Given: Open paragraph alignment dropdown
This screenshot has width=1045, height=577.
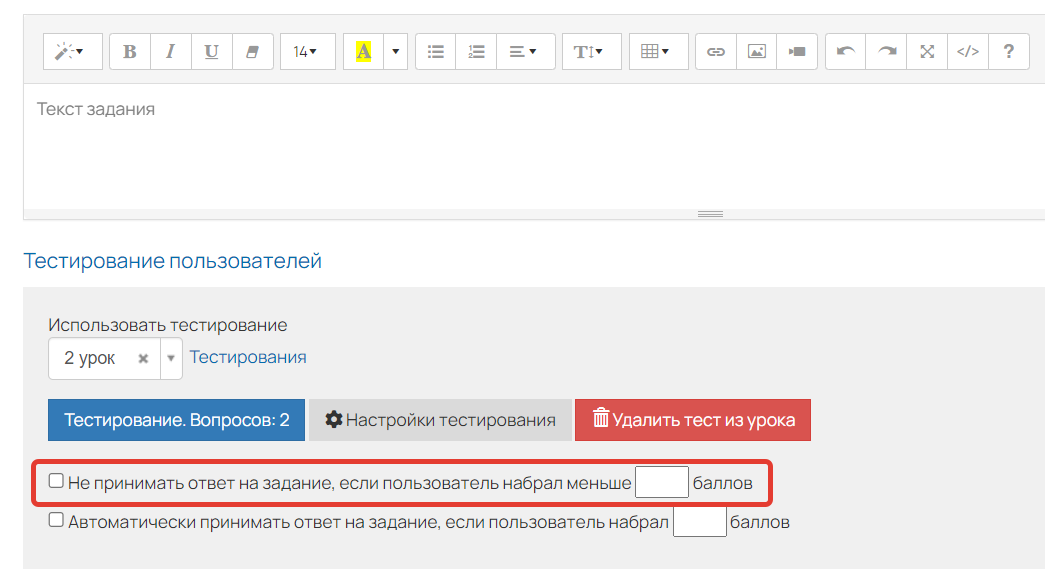Looking at the screenshot, I should point(525,51).
